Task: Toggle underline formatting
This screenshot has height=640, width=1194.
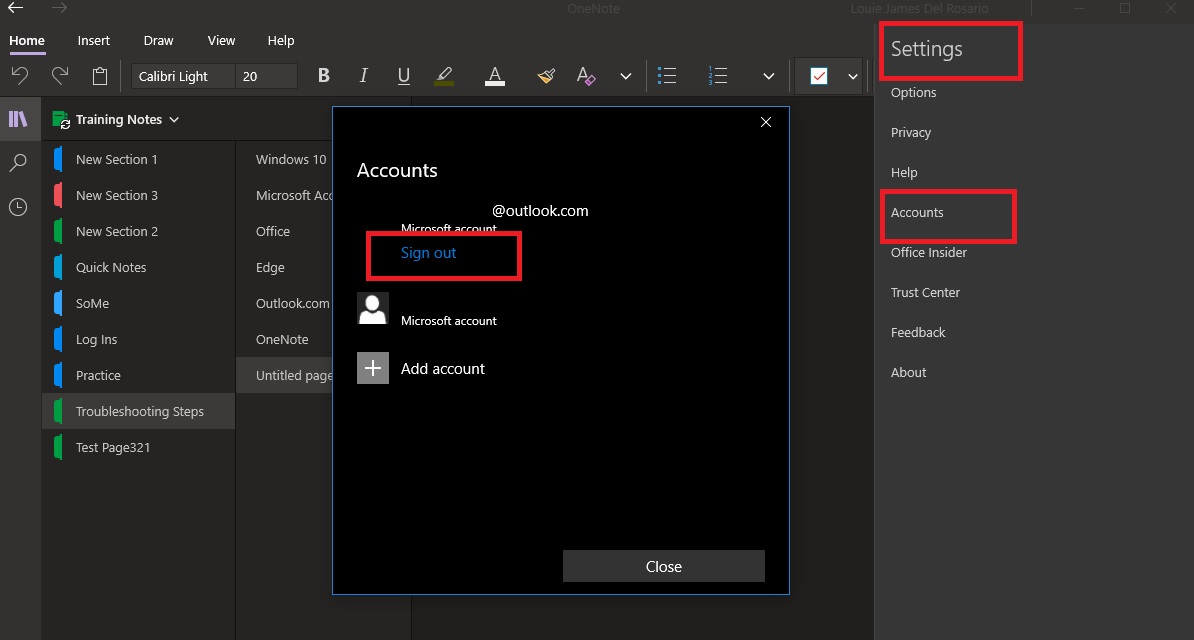Action: point(404,75)
